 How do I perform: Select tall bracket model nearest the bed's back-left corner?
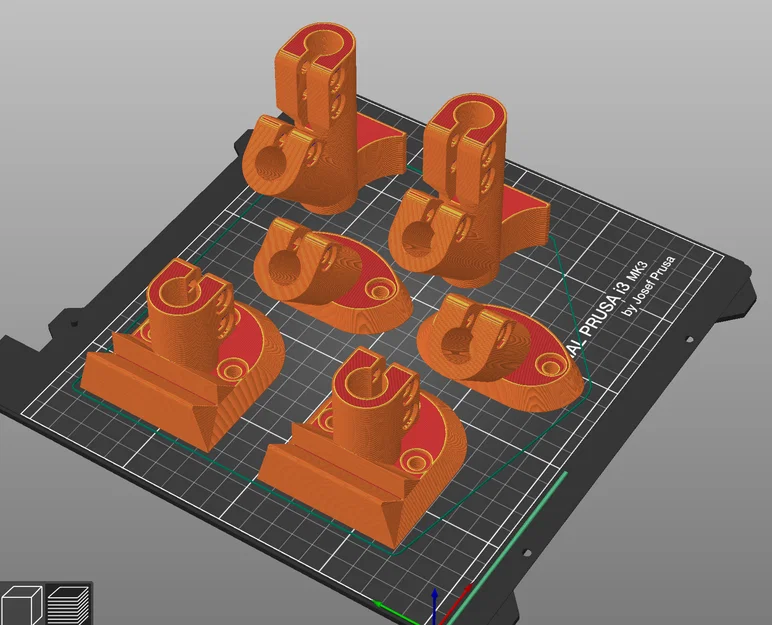tap(322, 118)
